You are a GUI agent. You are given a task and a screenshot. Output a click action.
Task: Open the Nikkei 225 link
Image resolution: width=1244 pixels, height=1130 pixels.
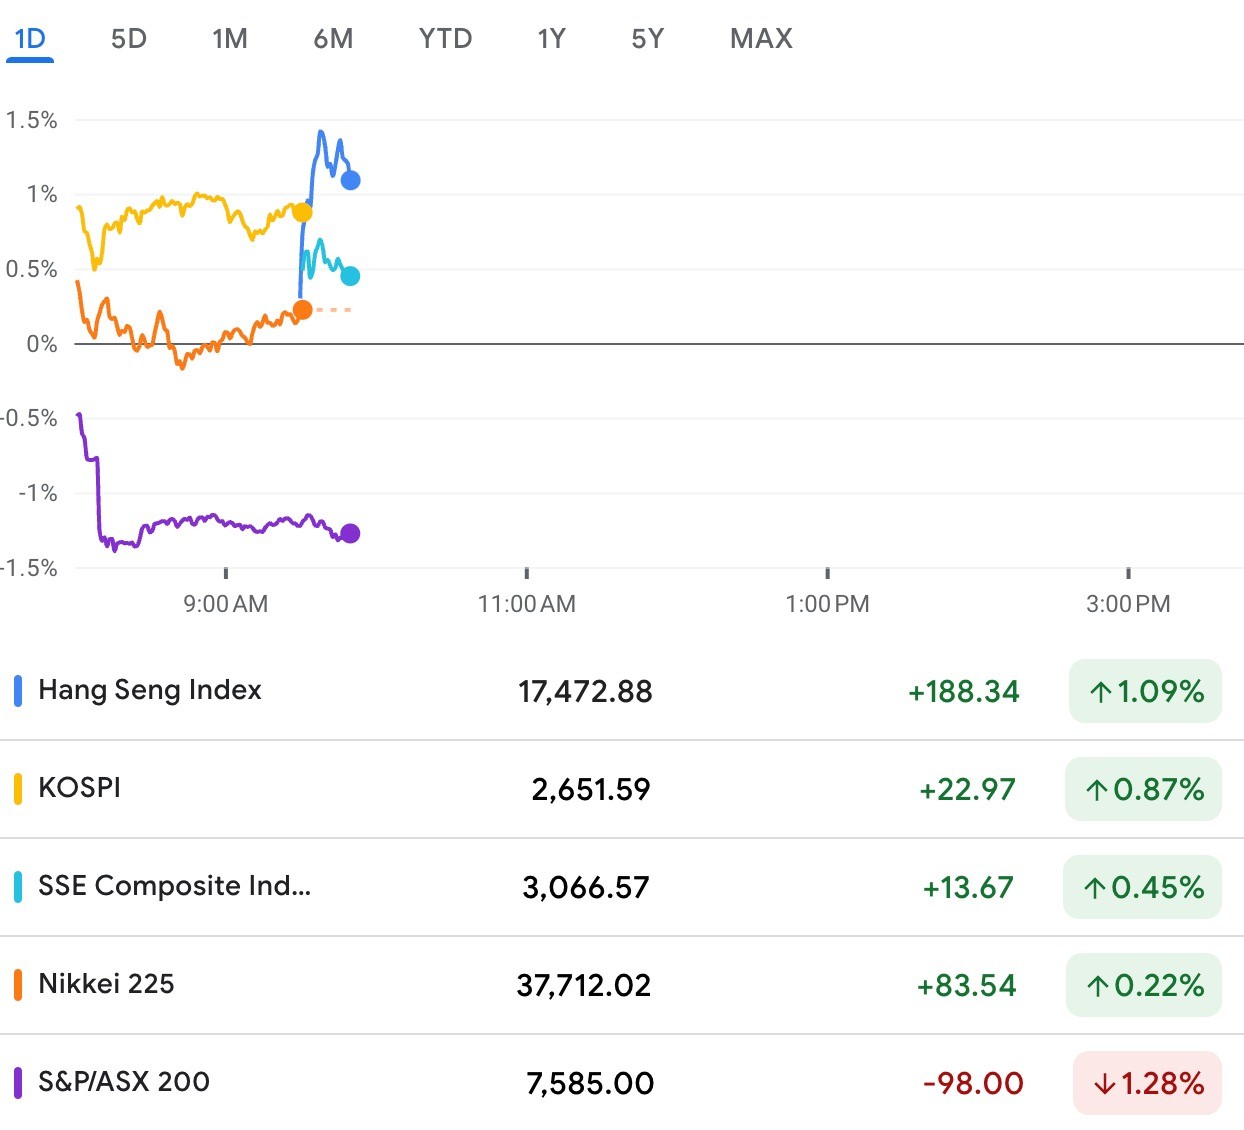pyautogui.click(x=106, y=984)
